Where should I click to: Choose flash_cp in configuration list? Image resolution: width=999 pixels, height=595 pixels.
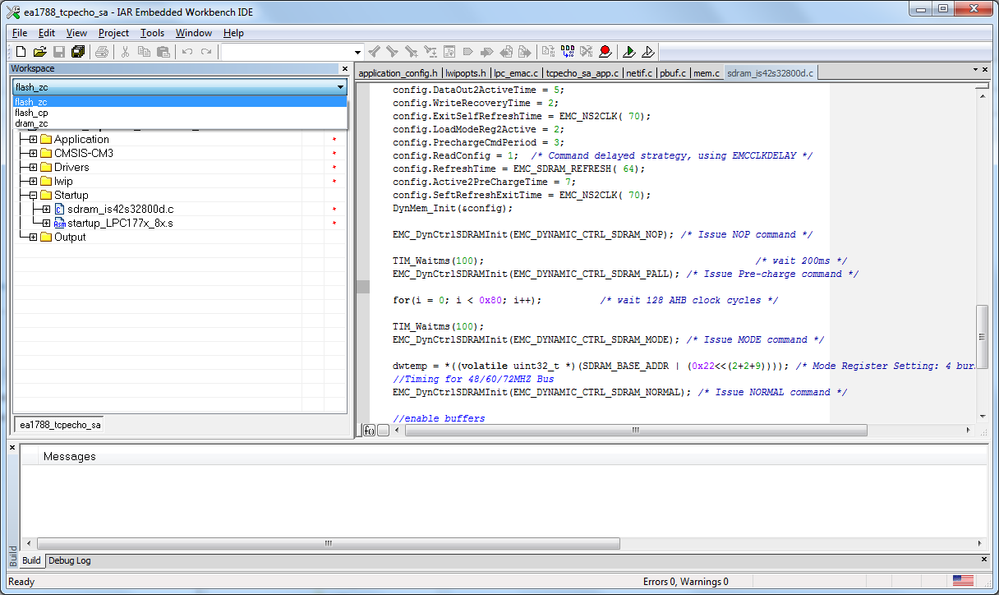180,113
